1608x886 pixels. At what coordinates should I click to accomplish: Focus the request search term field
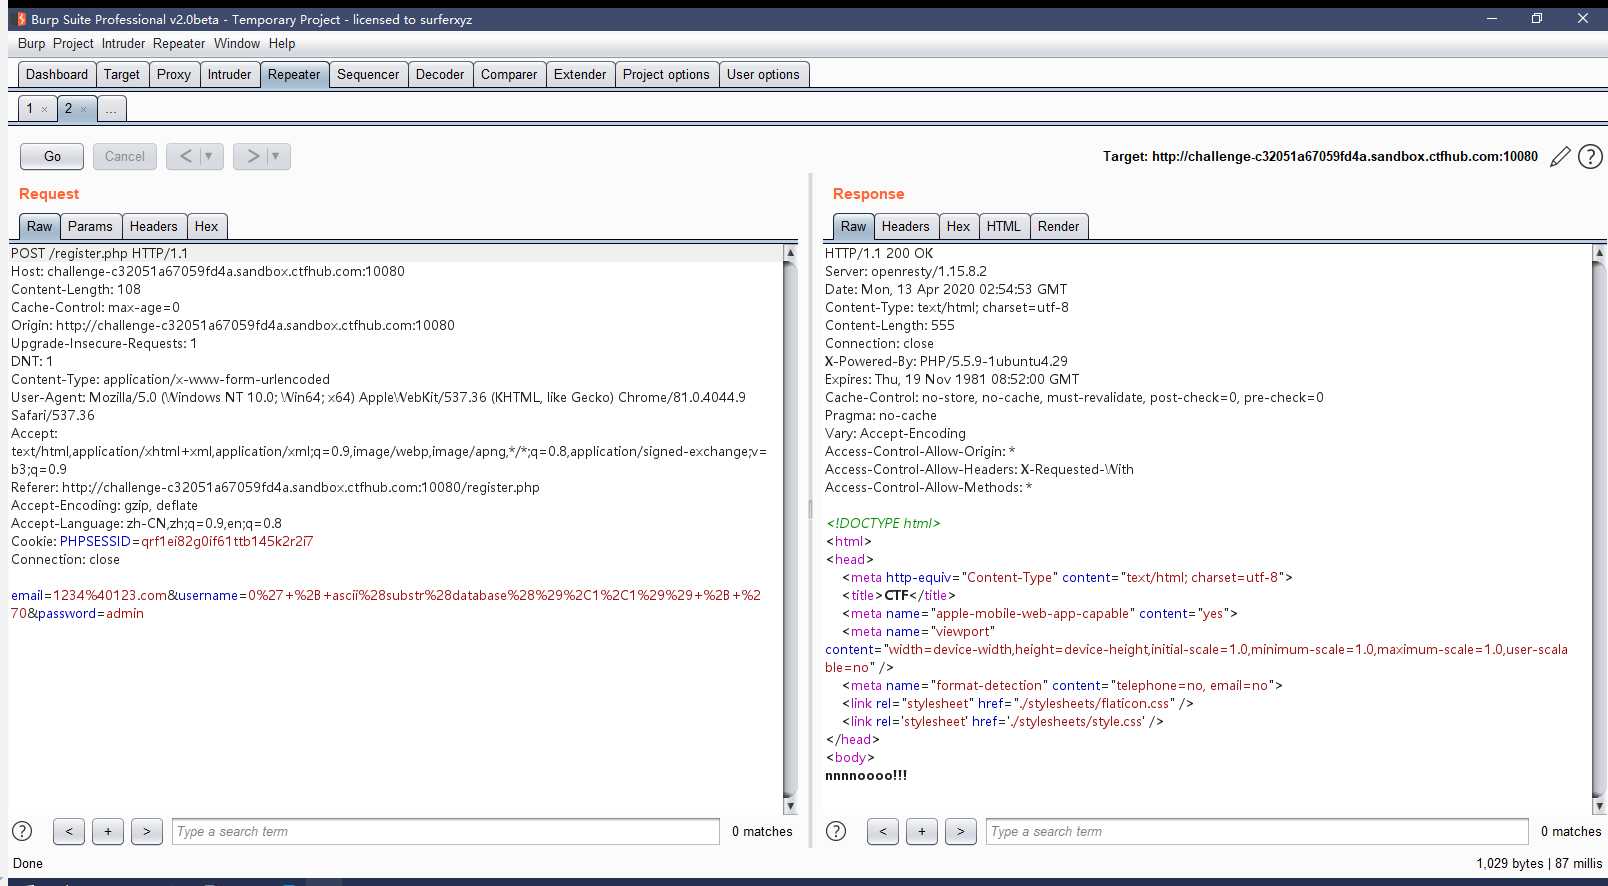pyautogui.click(x=445, y=831)
